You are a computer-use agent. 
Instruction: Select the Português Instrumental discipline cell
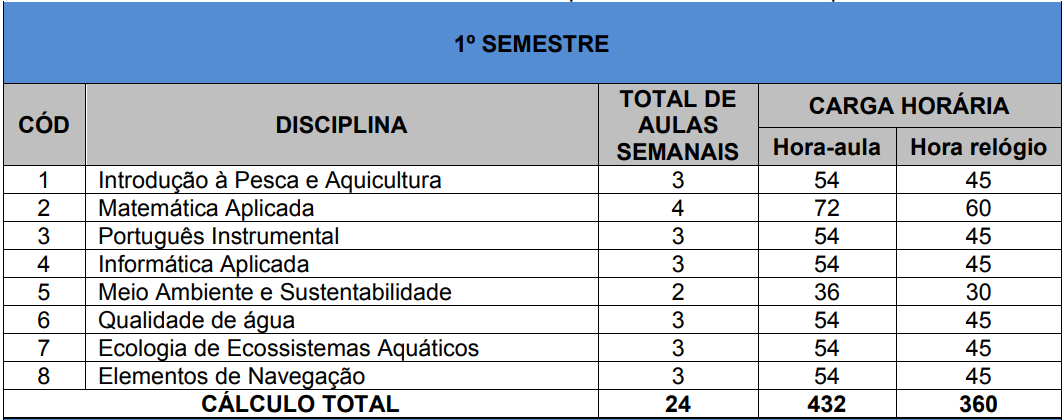[x=218, y=236]
